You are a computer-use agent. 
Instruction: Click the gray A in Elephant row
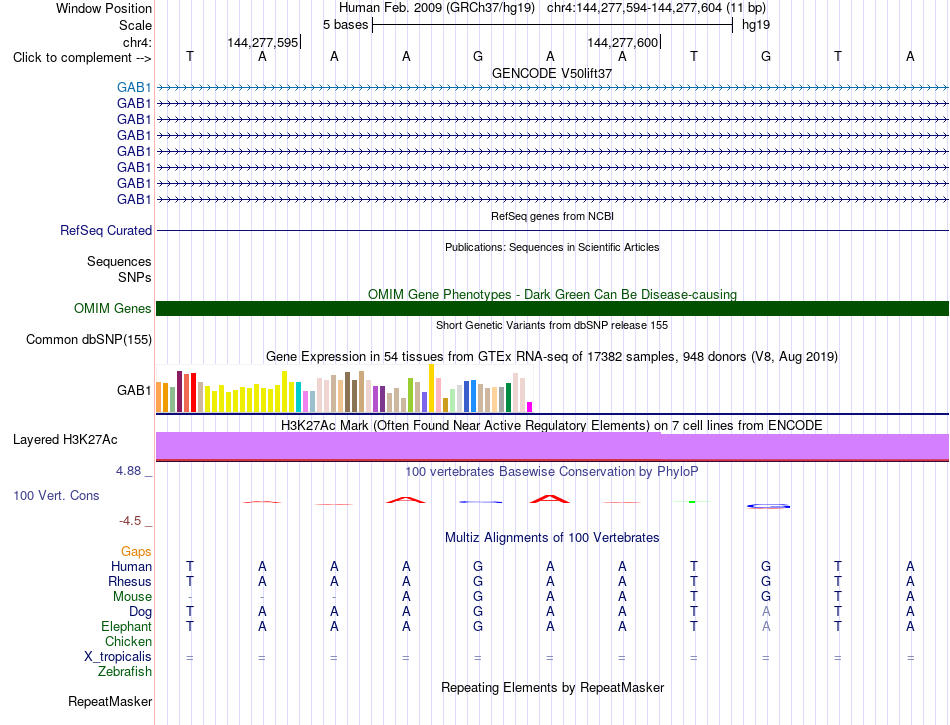(x=766, y=626)
